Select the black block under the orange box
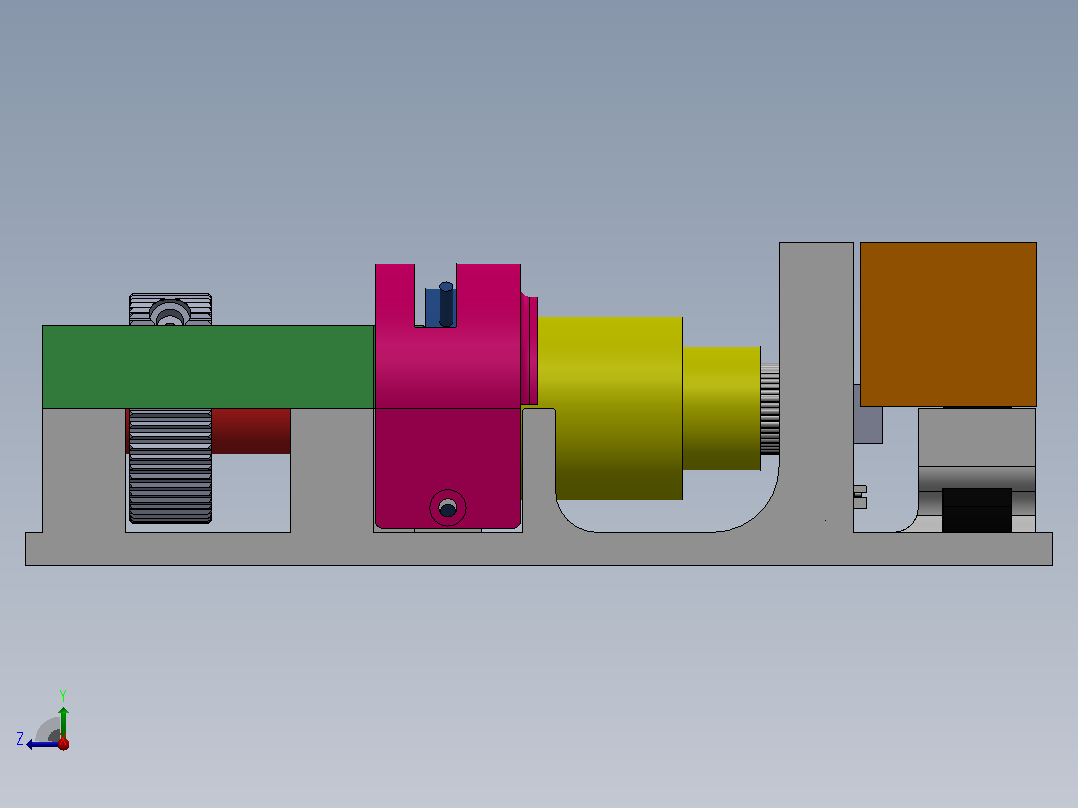Screen dimensions: 1078x808 tap(976, 510)
